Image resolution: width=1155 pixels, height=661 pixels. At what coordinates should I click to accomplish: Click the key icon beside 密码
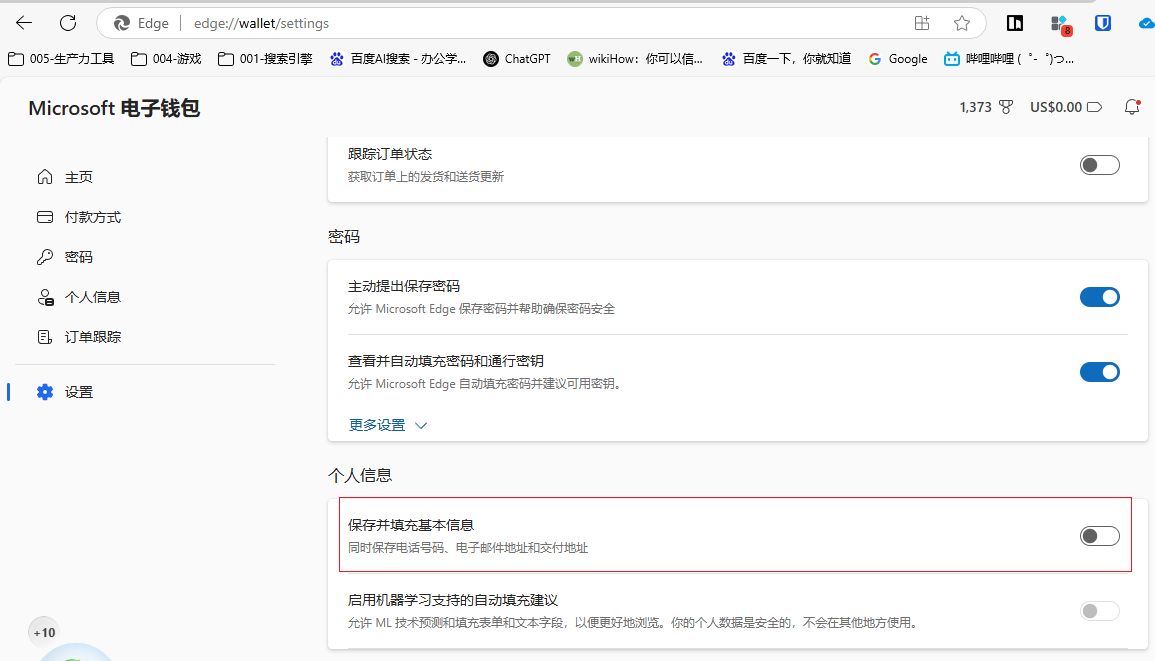(45, 256)
